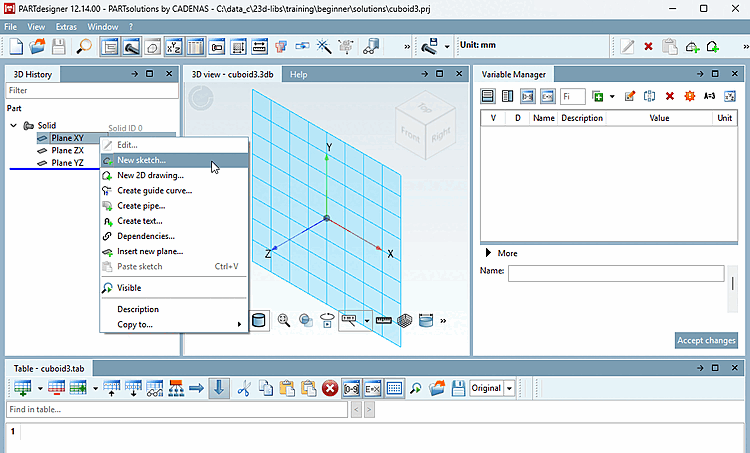
Task: Click the scissors cut icon in the table toolbar
Action: click(x=244, y=388)
